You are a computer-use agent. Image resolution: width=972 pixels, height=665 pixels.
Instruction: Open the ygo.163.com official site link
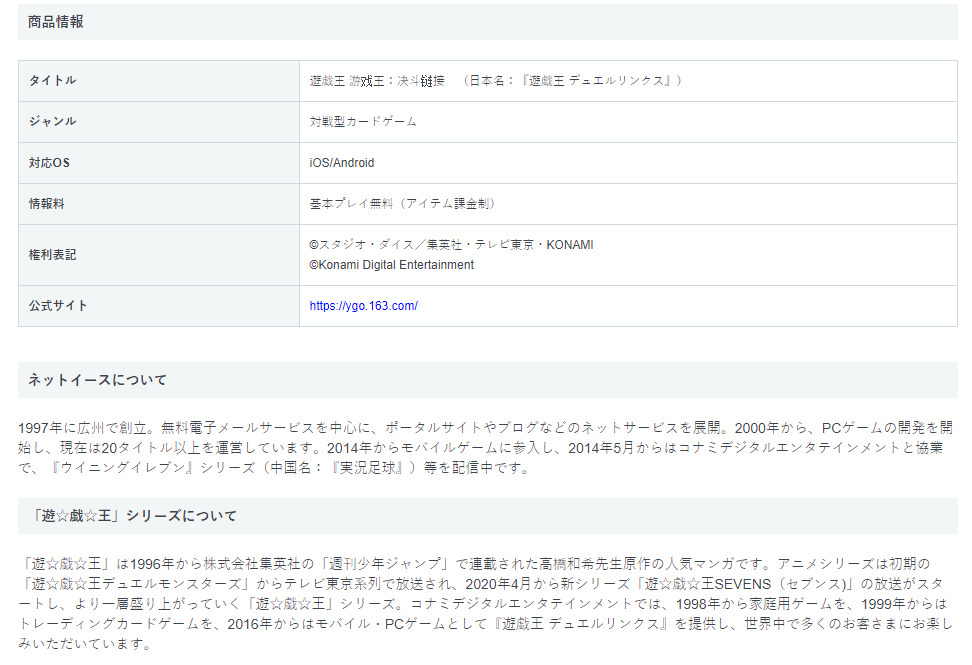363,306
